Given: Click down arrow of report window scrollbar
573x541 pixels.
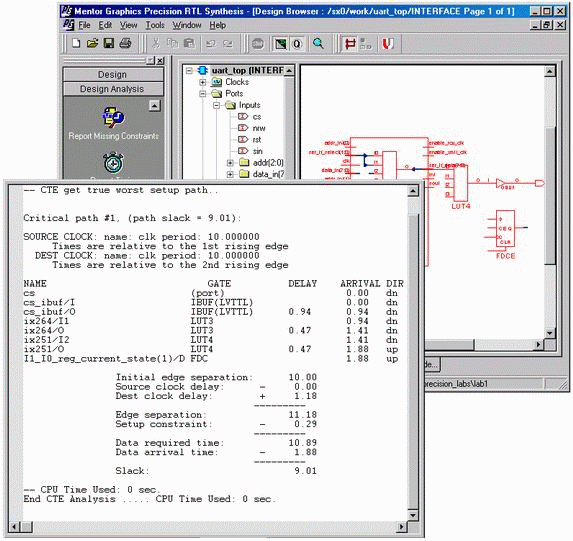Looking at the screenshot, I should pos(413,515).
